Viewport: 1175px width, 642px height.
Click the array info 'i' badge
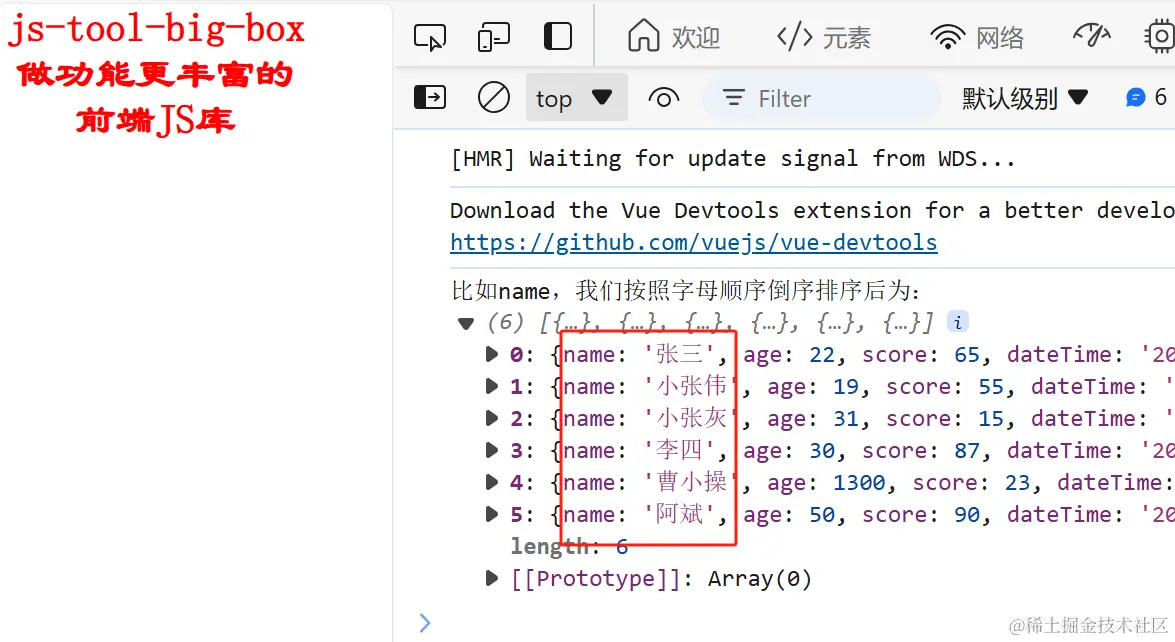pos(958,322)
